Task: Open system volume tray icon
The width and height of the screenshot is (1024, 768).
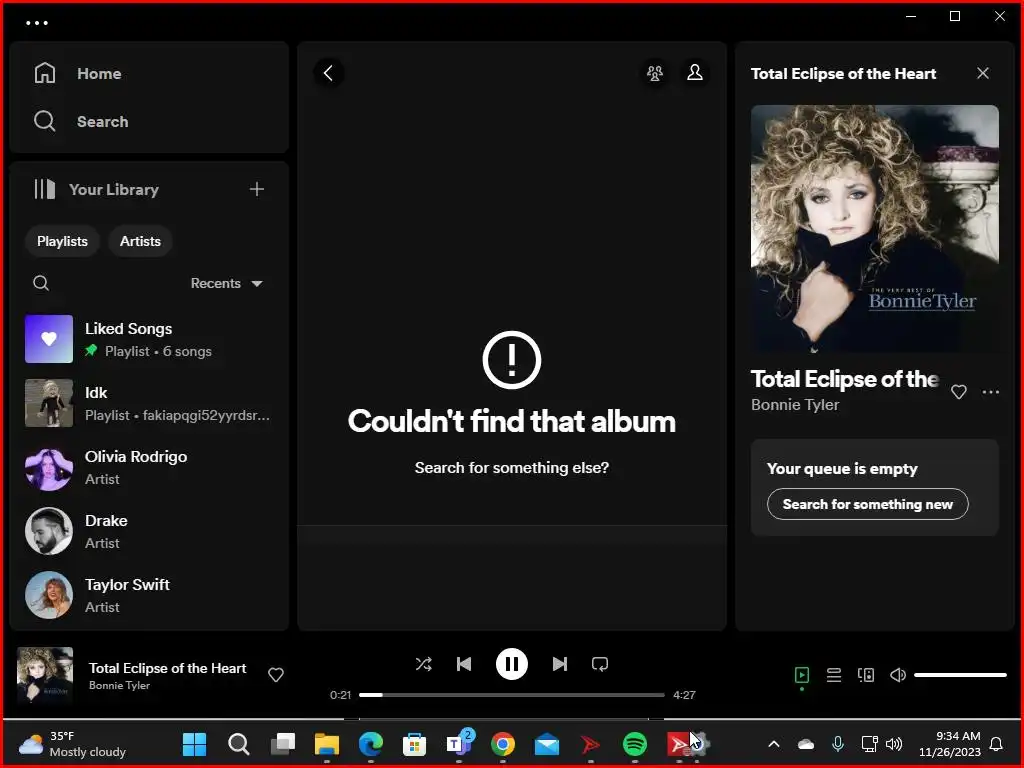Action: pyautogui.click(x=893, y=744)
